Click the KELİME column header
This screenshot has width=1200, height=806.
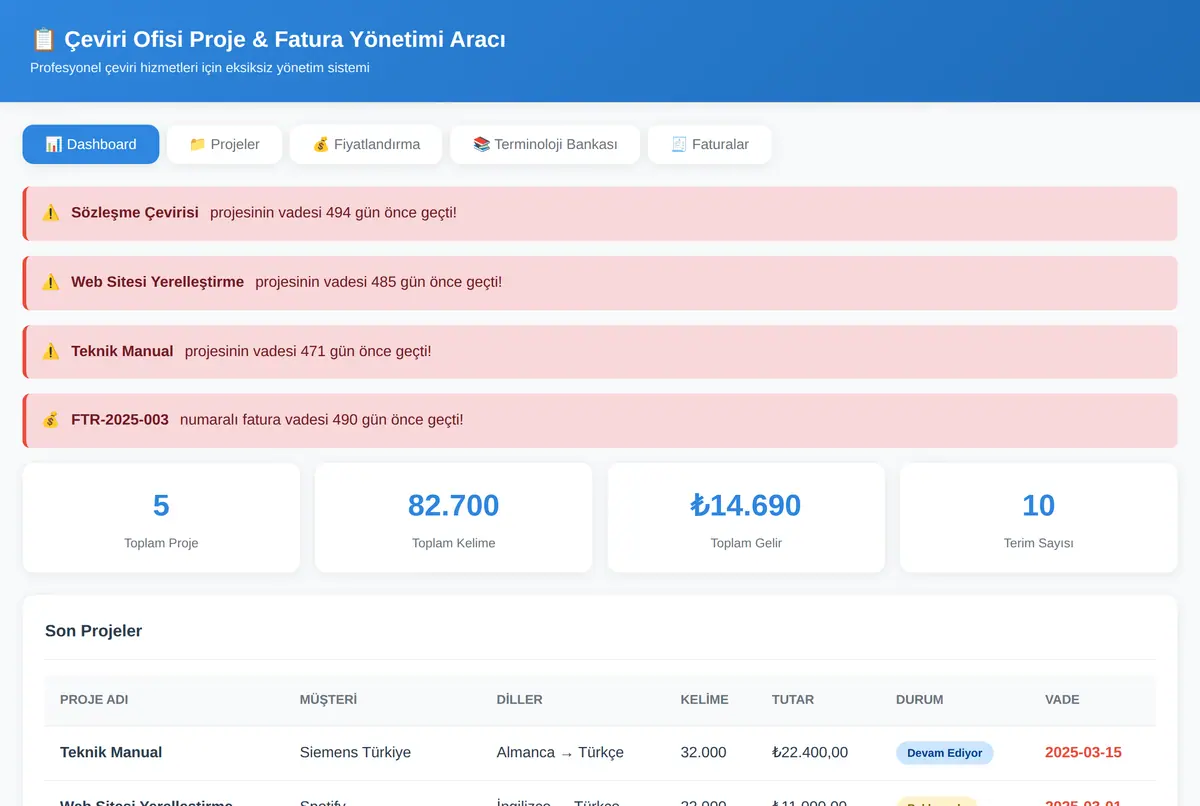[x=705, y=700]
